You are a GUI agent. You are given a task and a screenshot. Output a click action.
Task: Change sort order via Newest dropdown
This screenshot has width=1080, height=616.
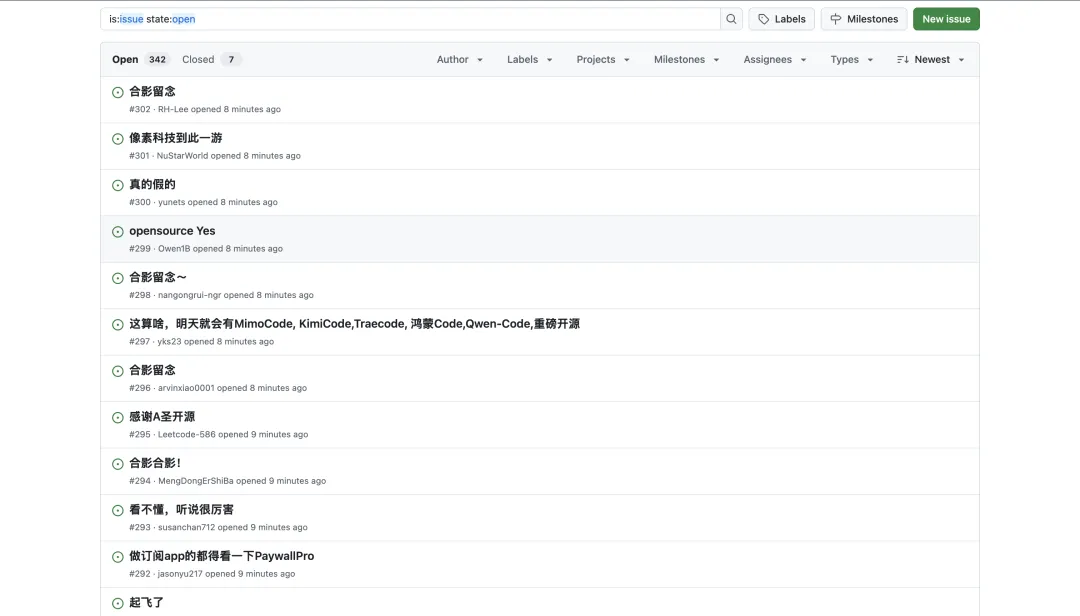931,59
